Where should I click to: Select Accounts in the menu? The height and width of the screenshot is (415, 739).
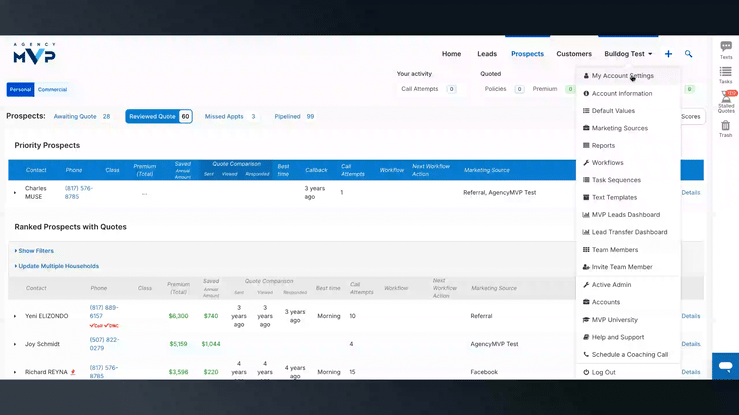coord(605,302)
